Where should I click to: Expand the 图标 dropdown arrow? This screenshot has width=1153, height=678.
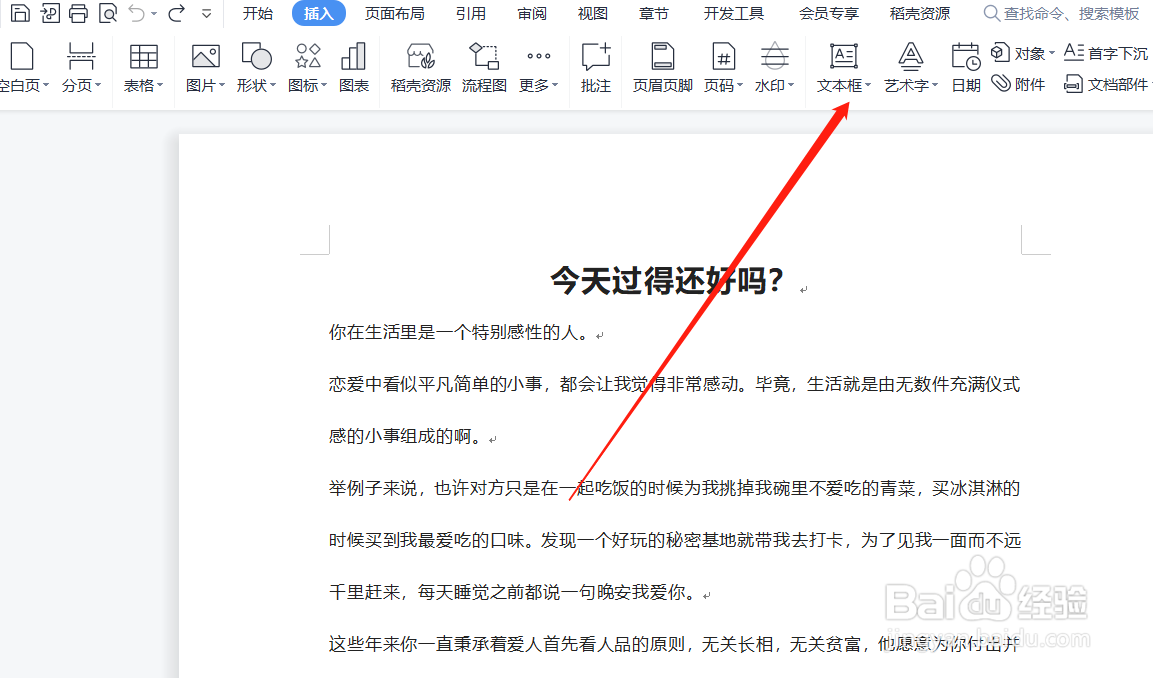[x=324, y=85]
